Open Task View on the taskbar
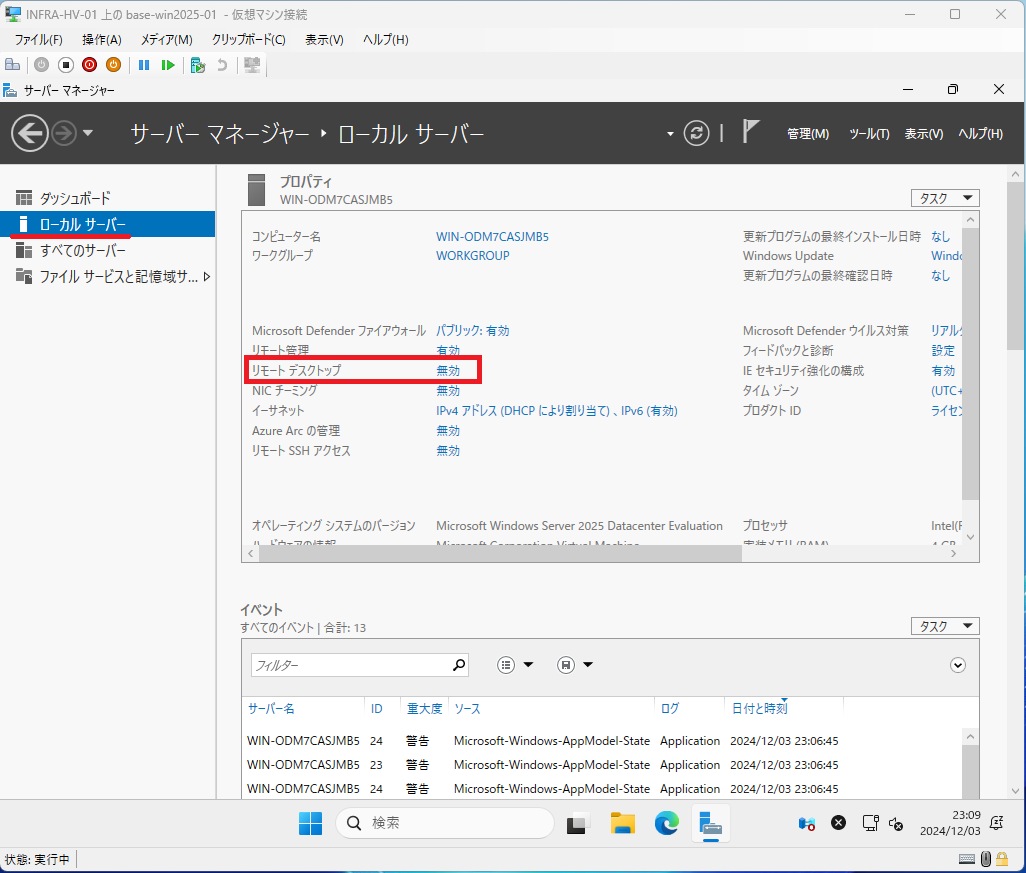 [578, 823]
